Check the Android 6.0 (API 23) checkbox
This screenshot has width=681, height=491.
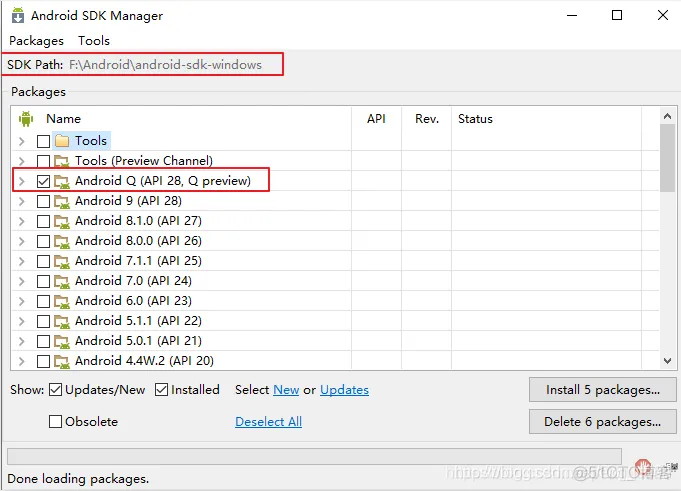pos(43,301)
